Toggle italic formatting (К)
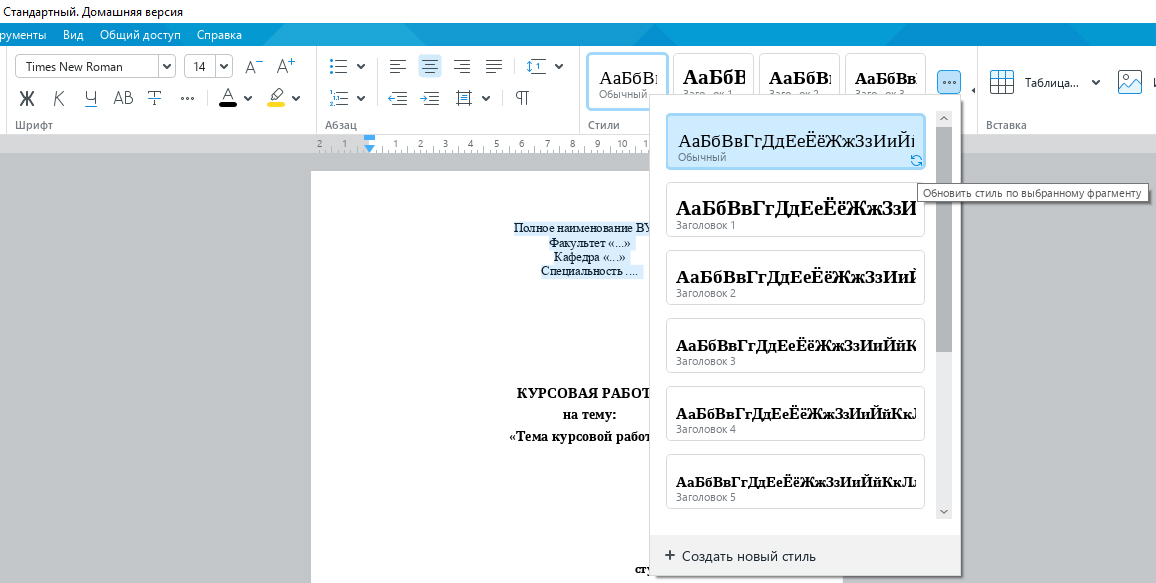Viewport: 1156px width, 583px height. tap(59, 98)
